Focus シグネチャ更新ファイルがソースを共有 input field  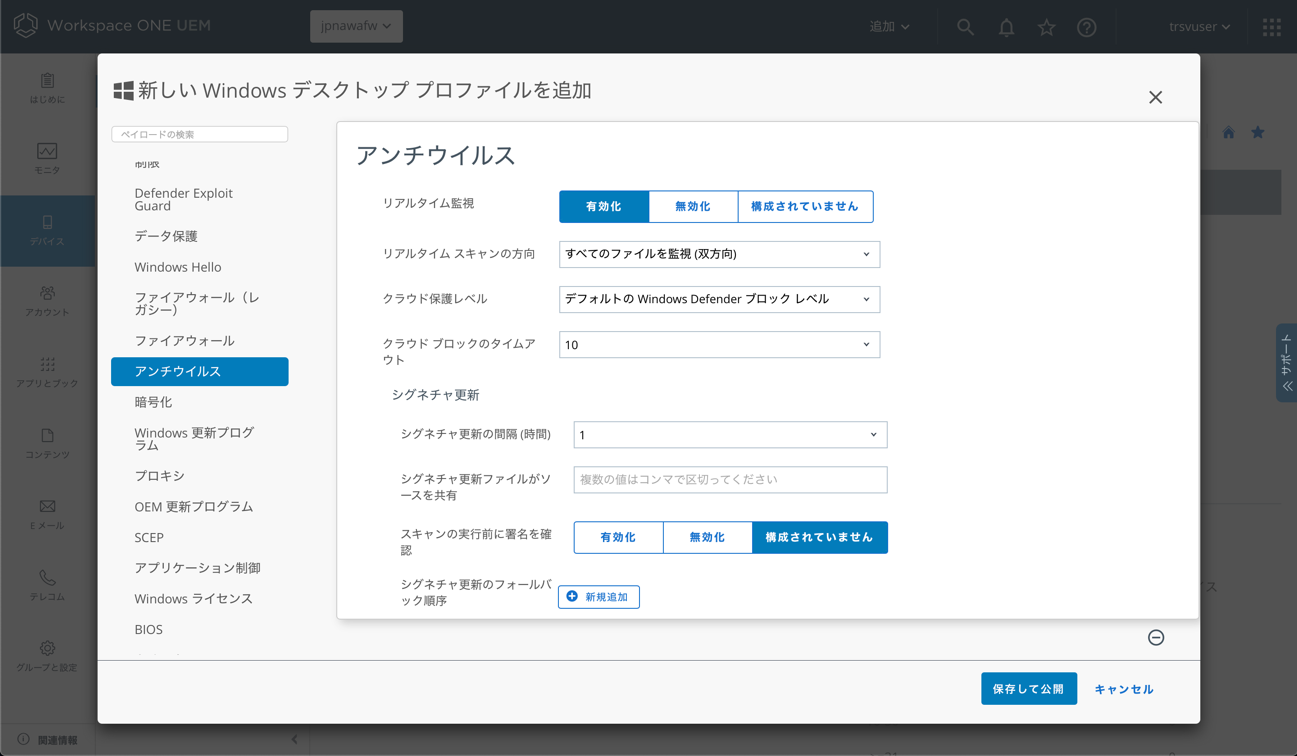click(x=730, y=480)
